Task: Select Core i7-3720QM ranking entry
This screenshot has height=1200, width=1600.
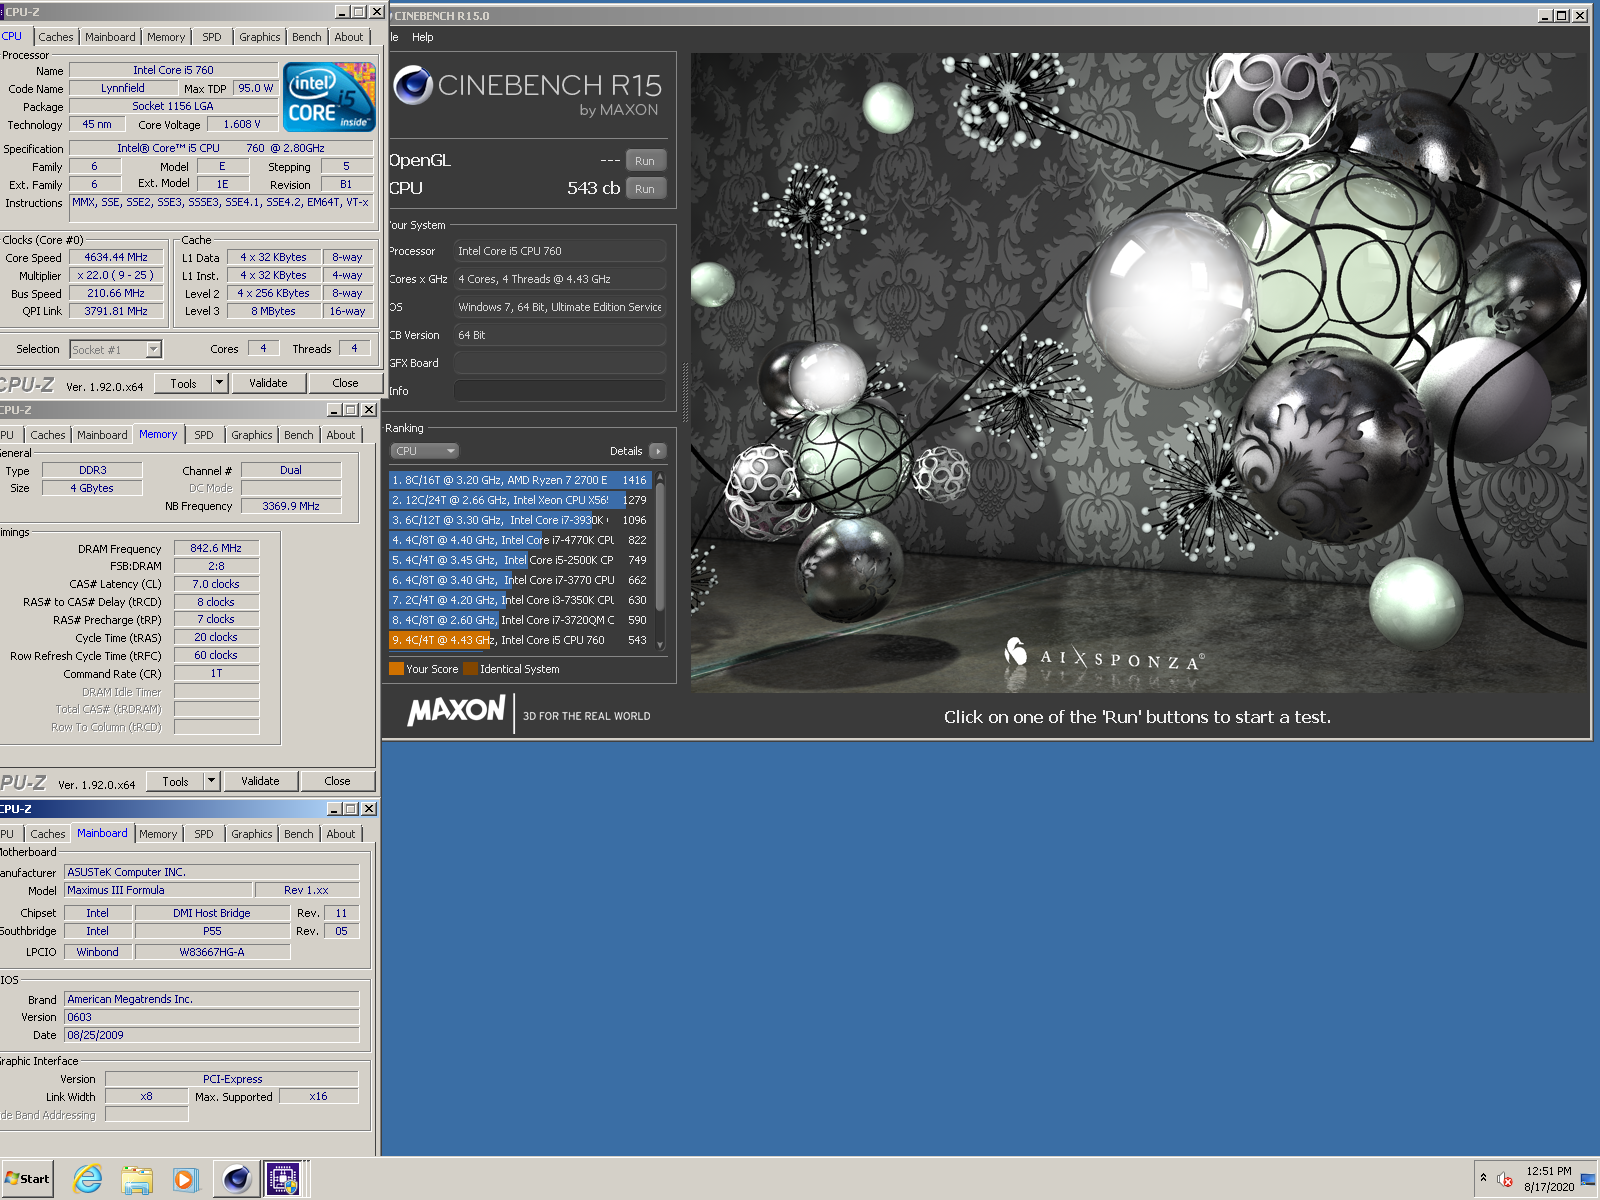Action: 520,620
